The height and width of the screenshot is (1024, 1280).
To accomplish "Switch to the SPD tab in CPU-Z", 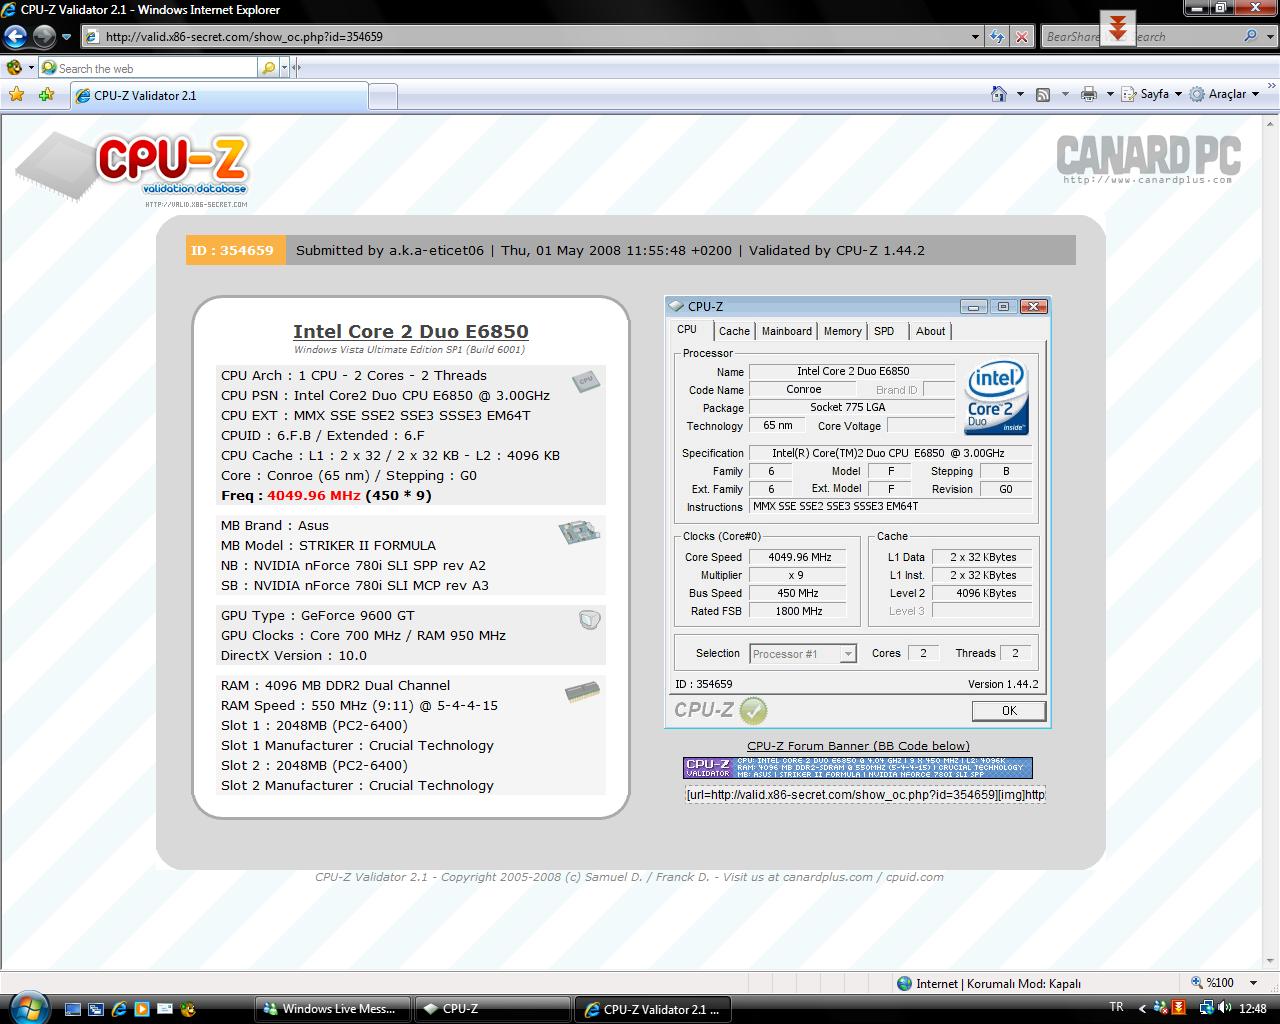I will [x=884, y=331].
